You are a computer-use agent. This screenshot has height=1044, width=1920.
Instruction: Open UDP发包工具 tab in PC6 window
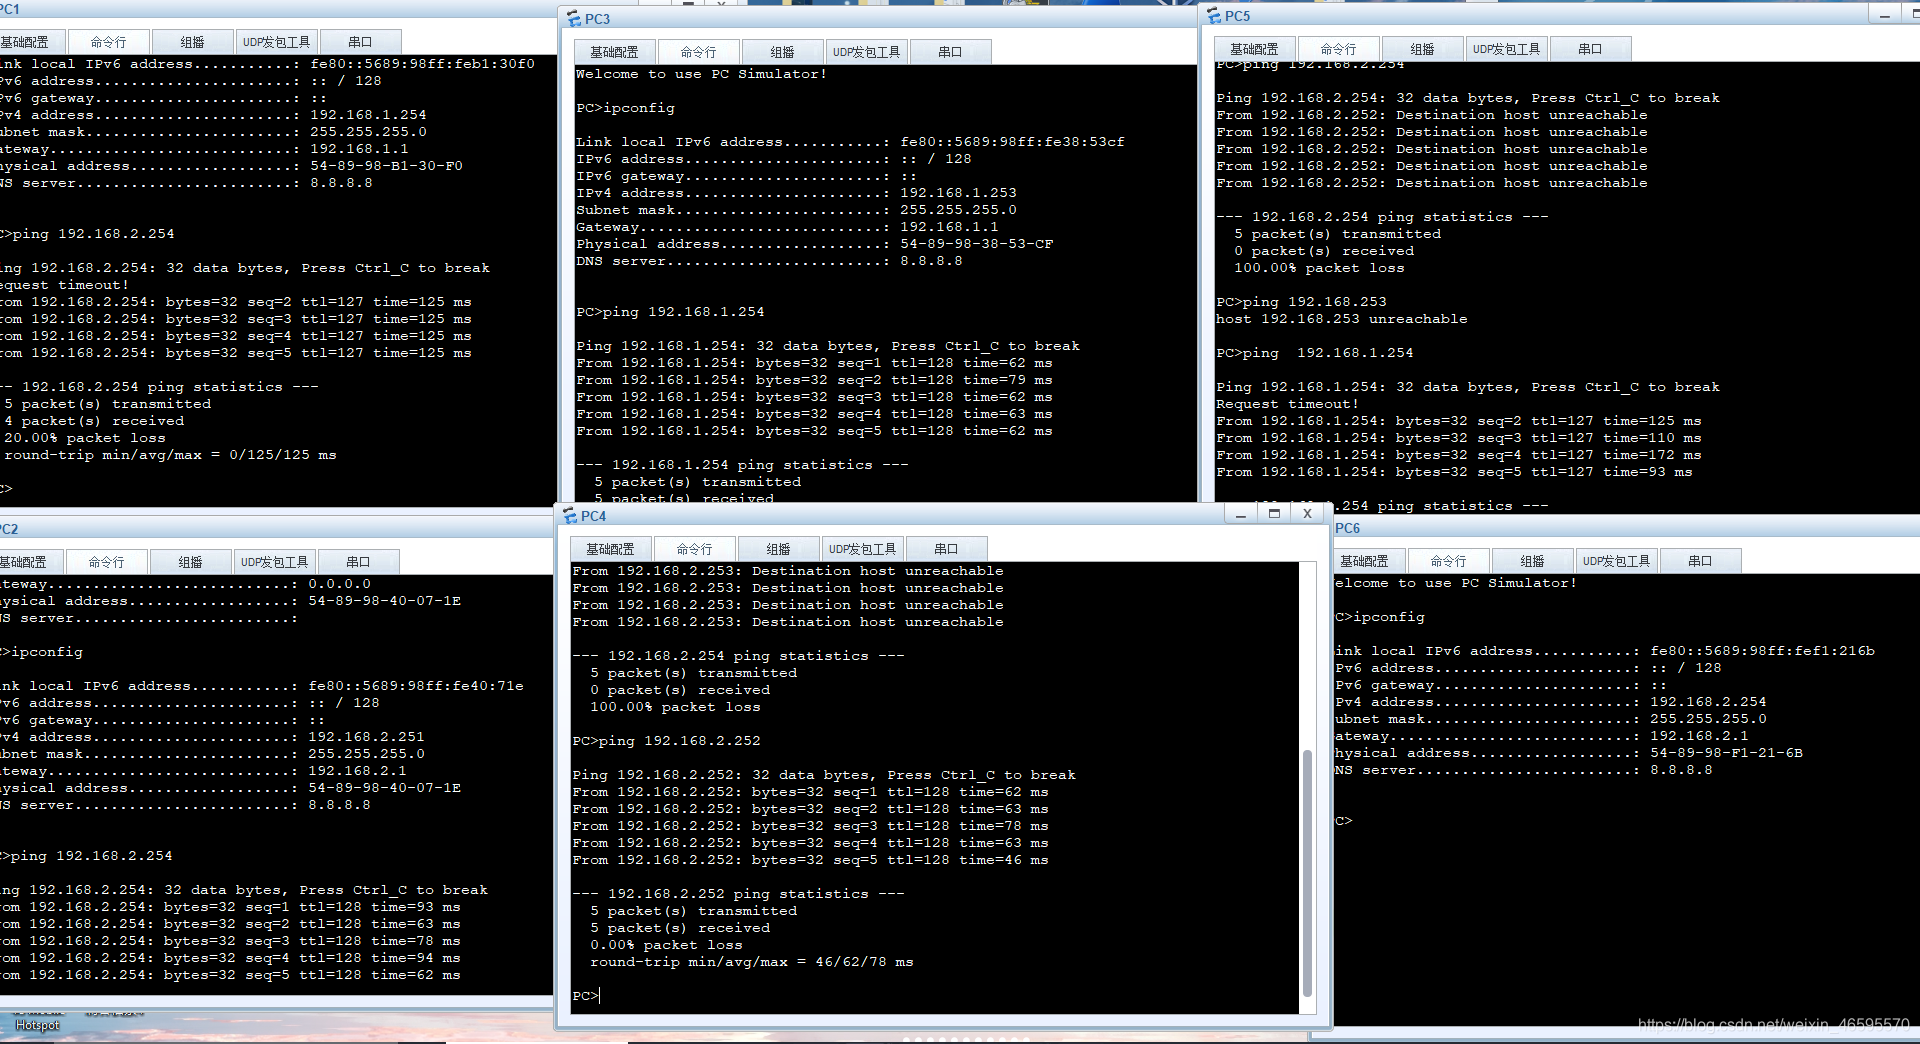pos(1617,561)
